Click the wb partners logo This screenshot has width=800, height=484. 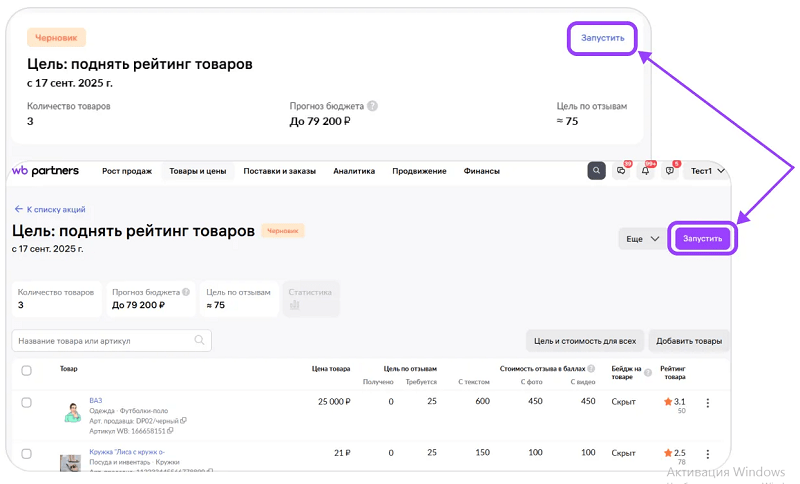(45, 171)
